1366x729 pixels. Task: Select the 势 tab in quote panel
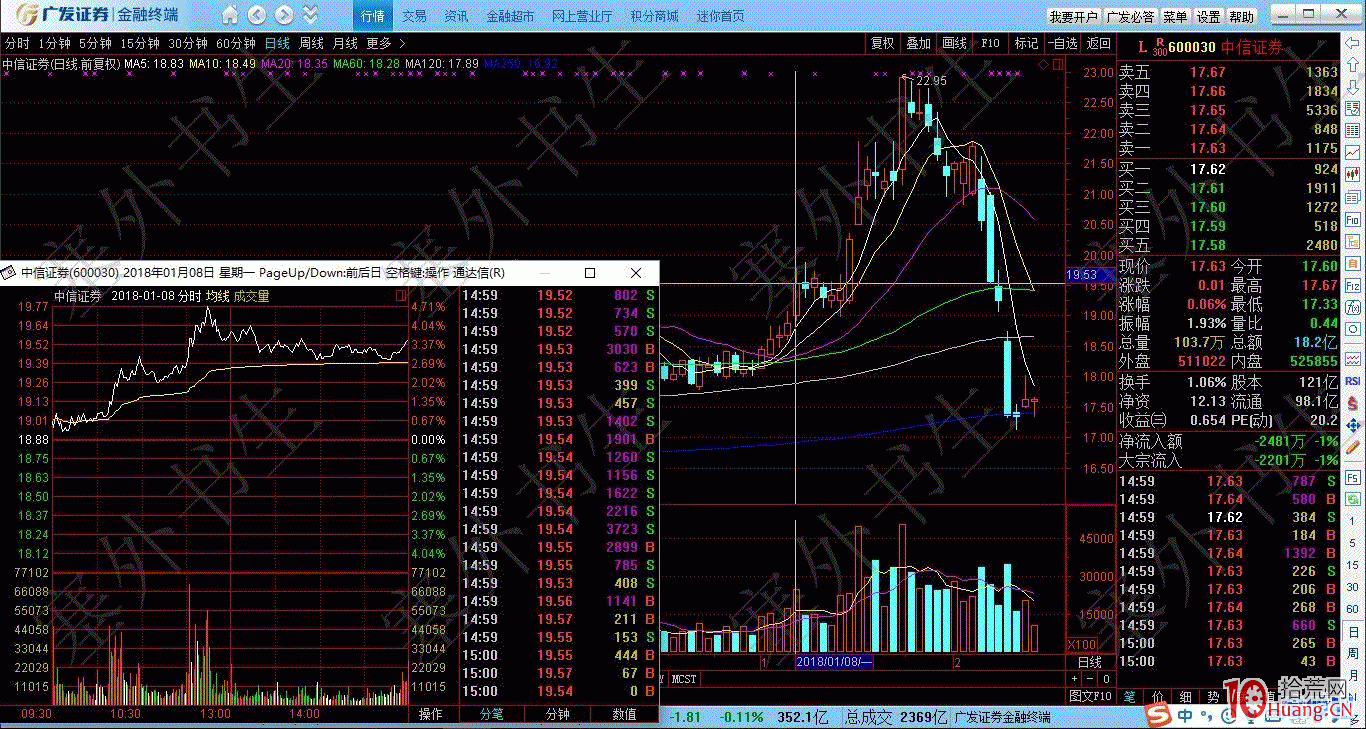(1212, 696)
